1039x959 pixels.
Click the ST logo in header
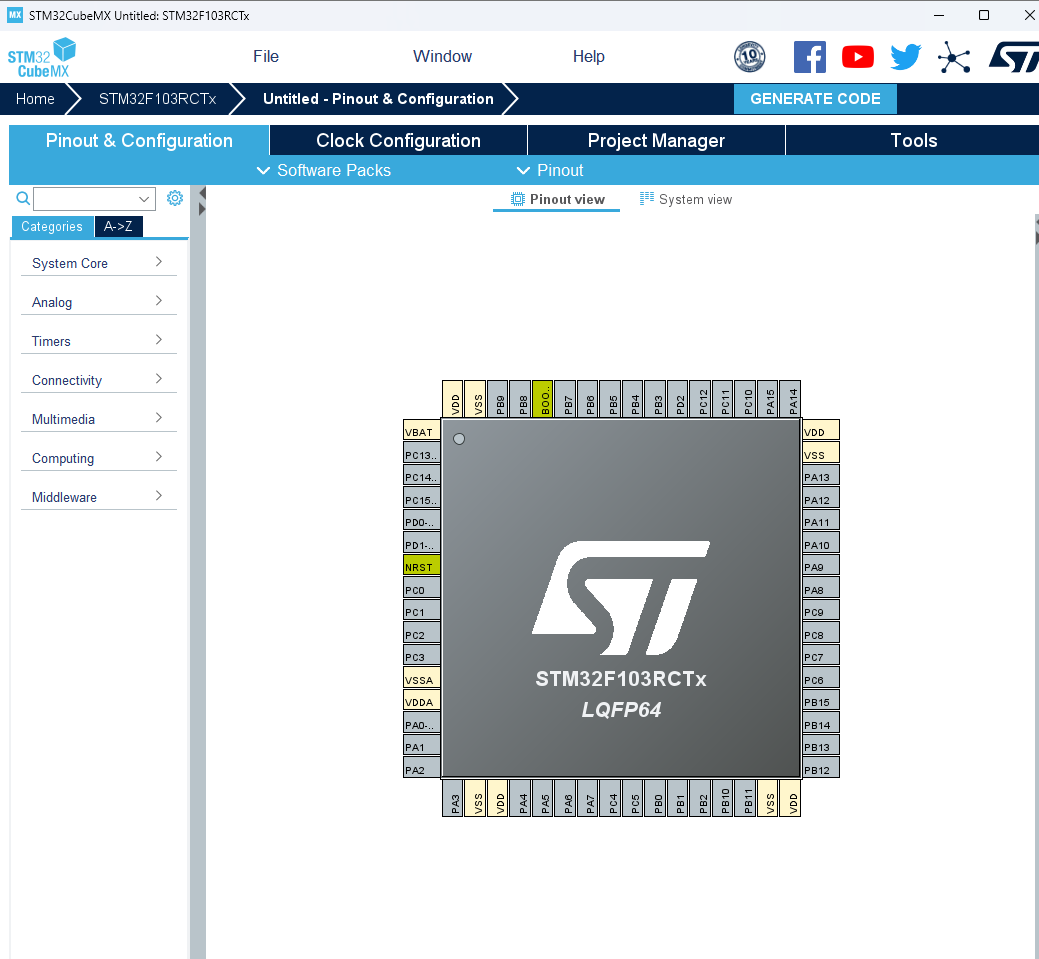(x=1014, y=57)
